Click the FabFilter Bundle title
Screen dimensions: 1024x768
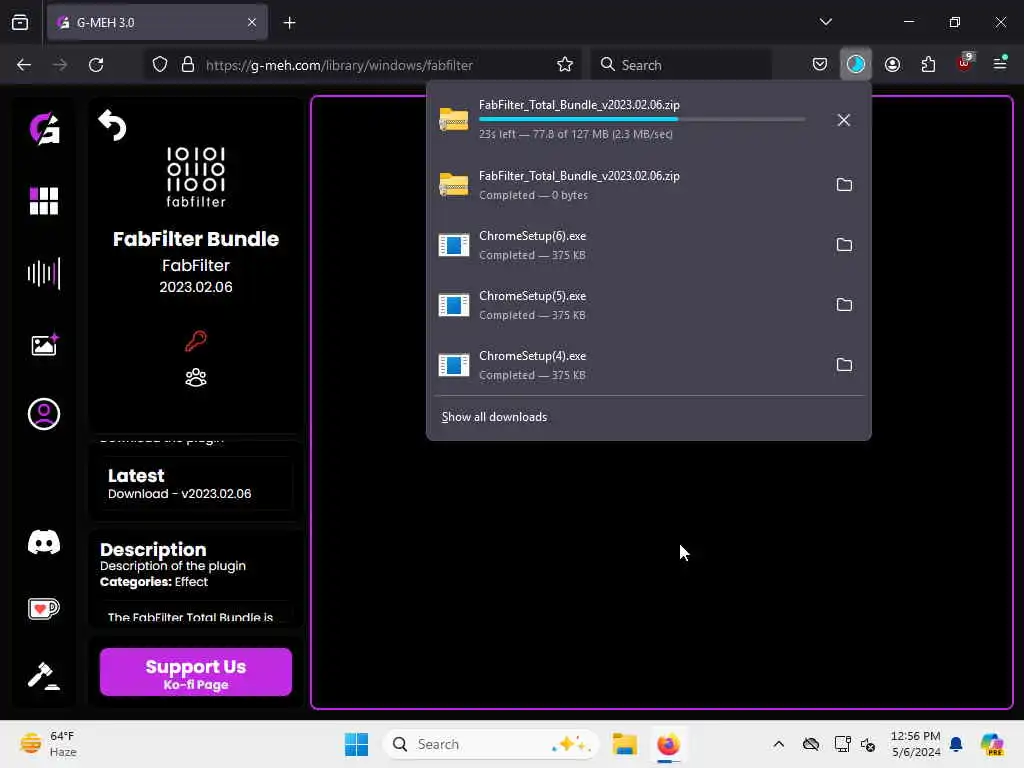[x=196, y=239]
